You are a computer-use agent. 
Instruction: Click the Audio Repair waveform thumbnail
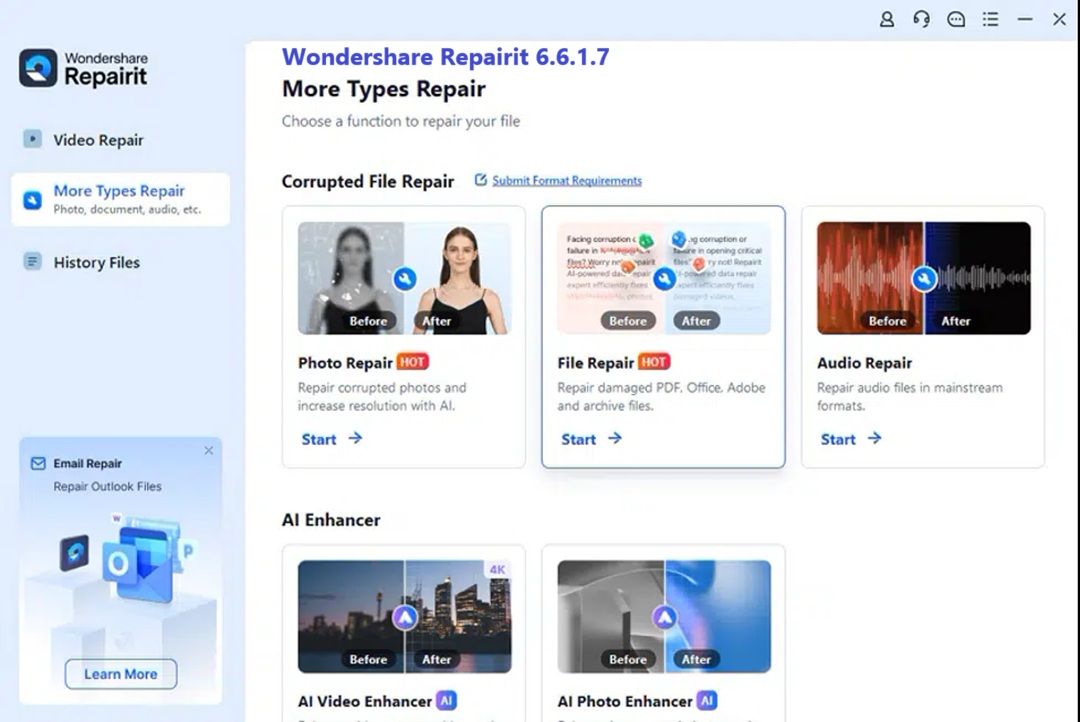pyautogui.click(x=924, y=278)
